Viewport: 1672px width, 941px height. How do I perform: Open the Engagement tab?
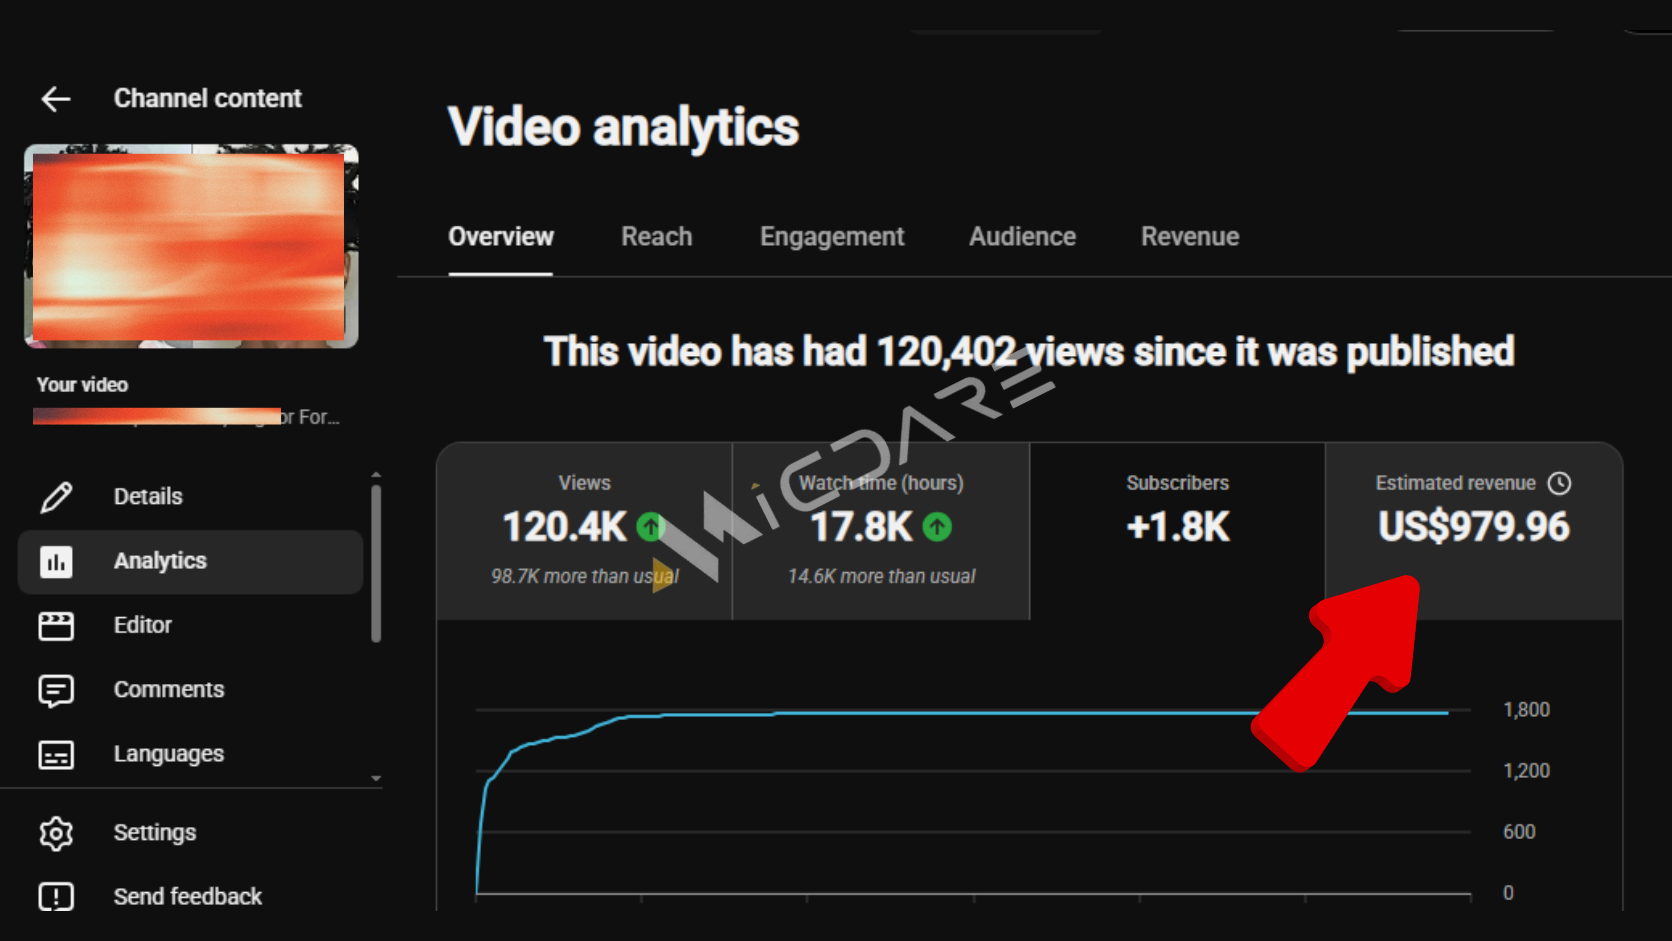click(x=832, y=237)
